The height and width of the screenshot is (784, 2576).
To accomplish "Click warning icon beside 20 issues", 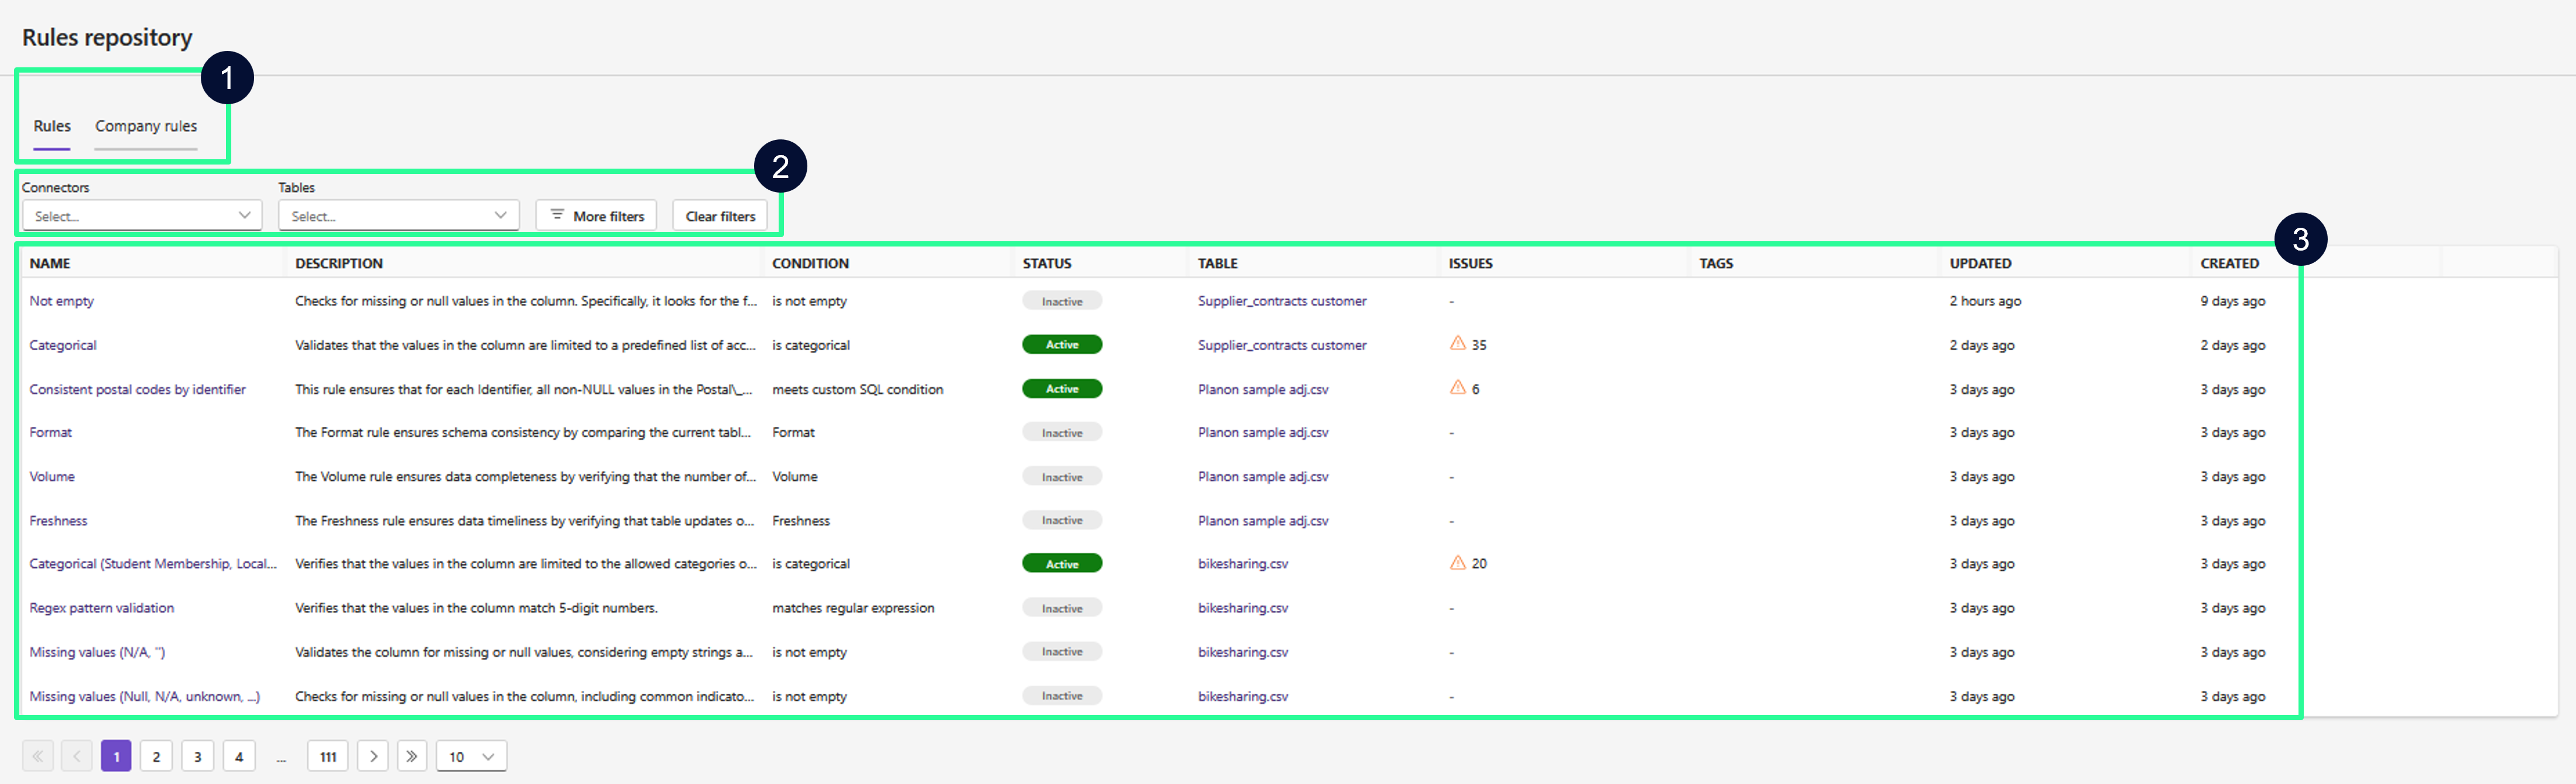I will 1458,562.
